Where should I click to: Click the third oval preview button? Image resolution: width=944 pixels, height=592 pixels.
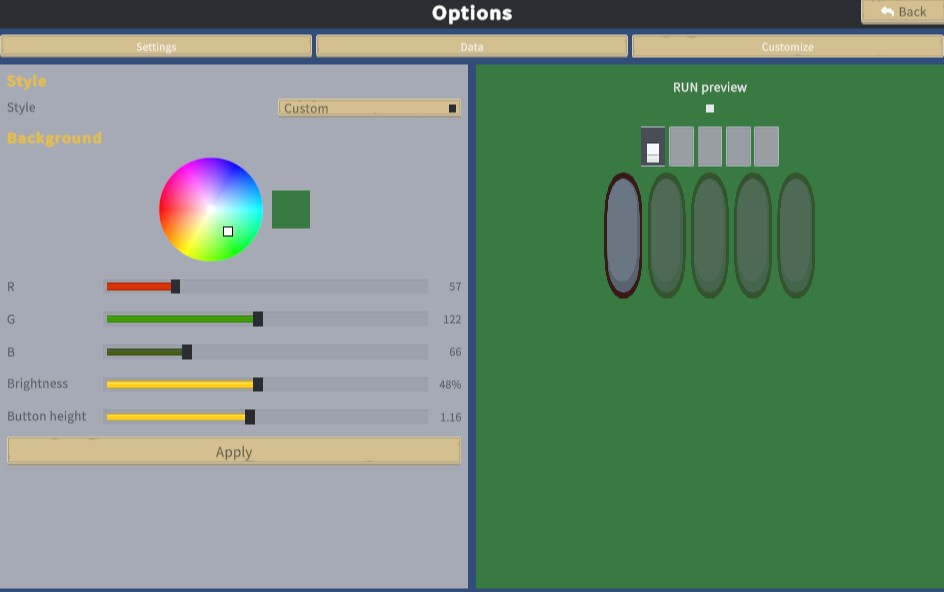[x=710, y=235]
